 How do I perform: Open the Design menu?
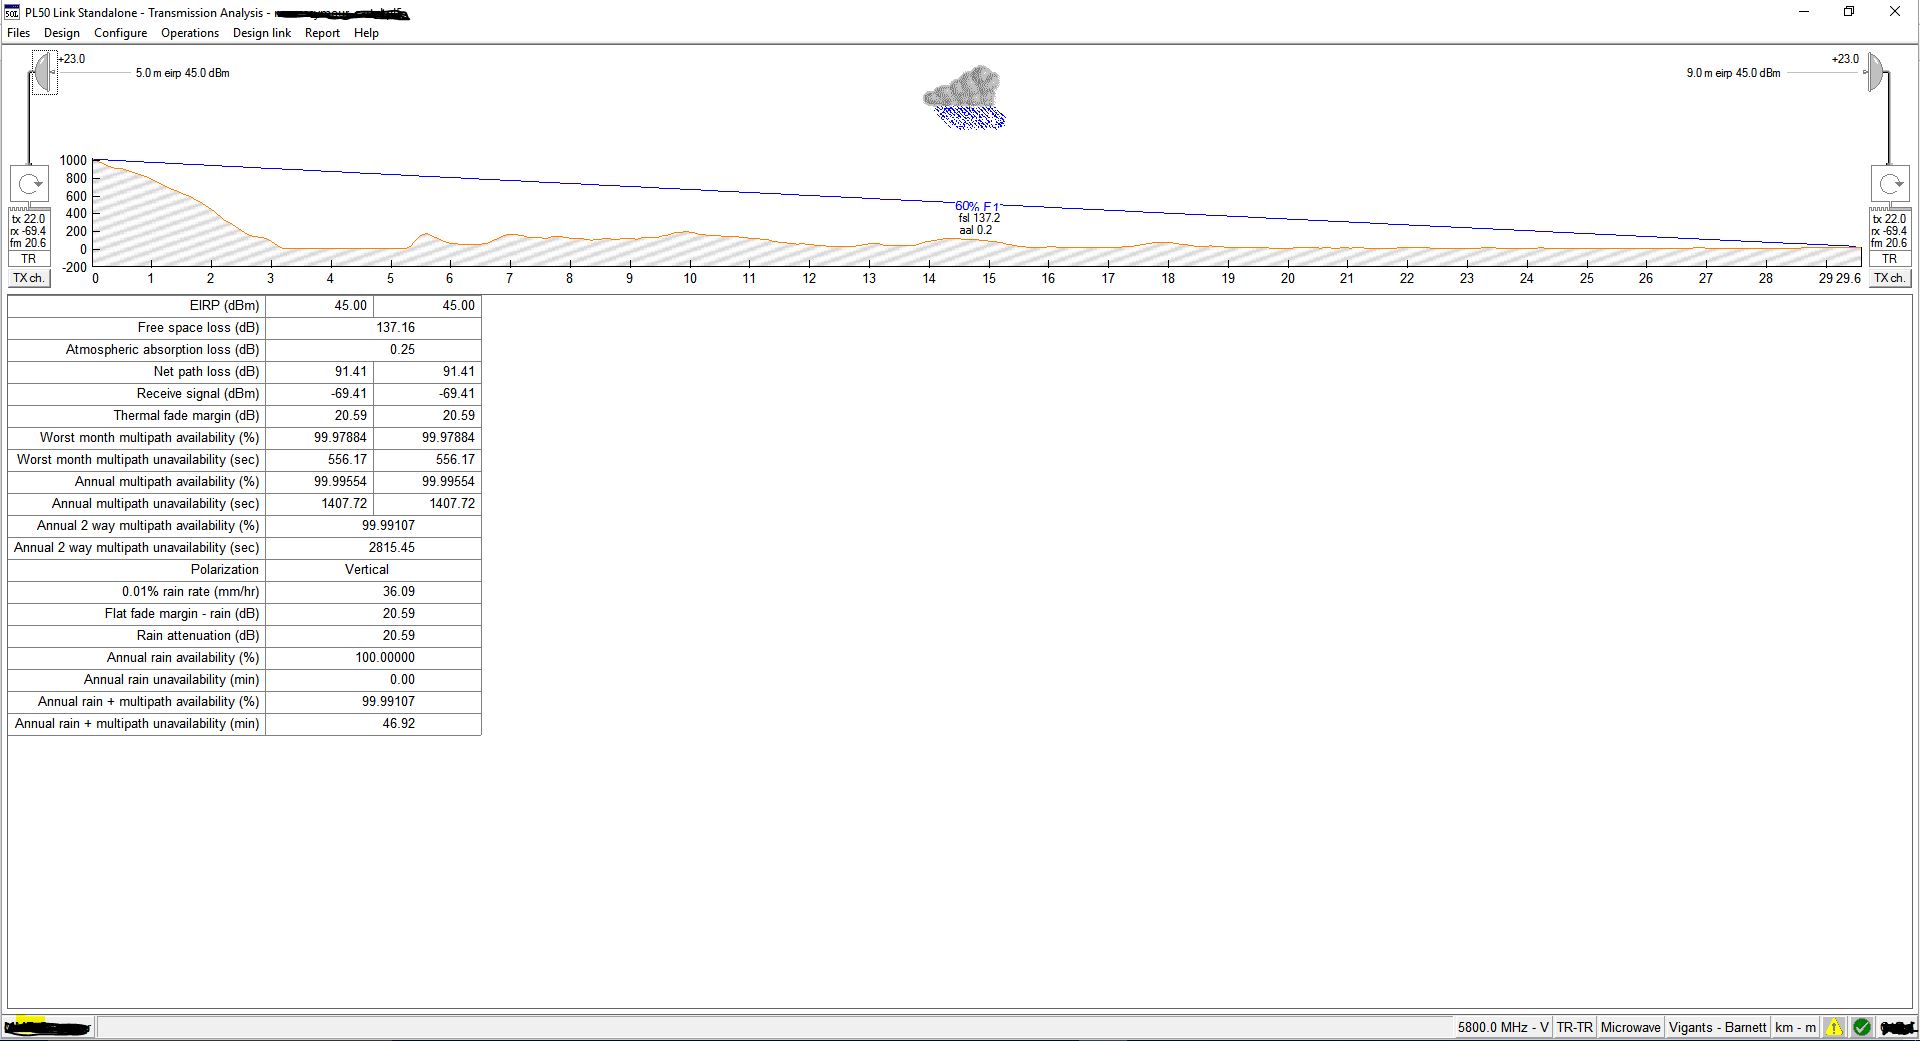(62, 33)
